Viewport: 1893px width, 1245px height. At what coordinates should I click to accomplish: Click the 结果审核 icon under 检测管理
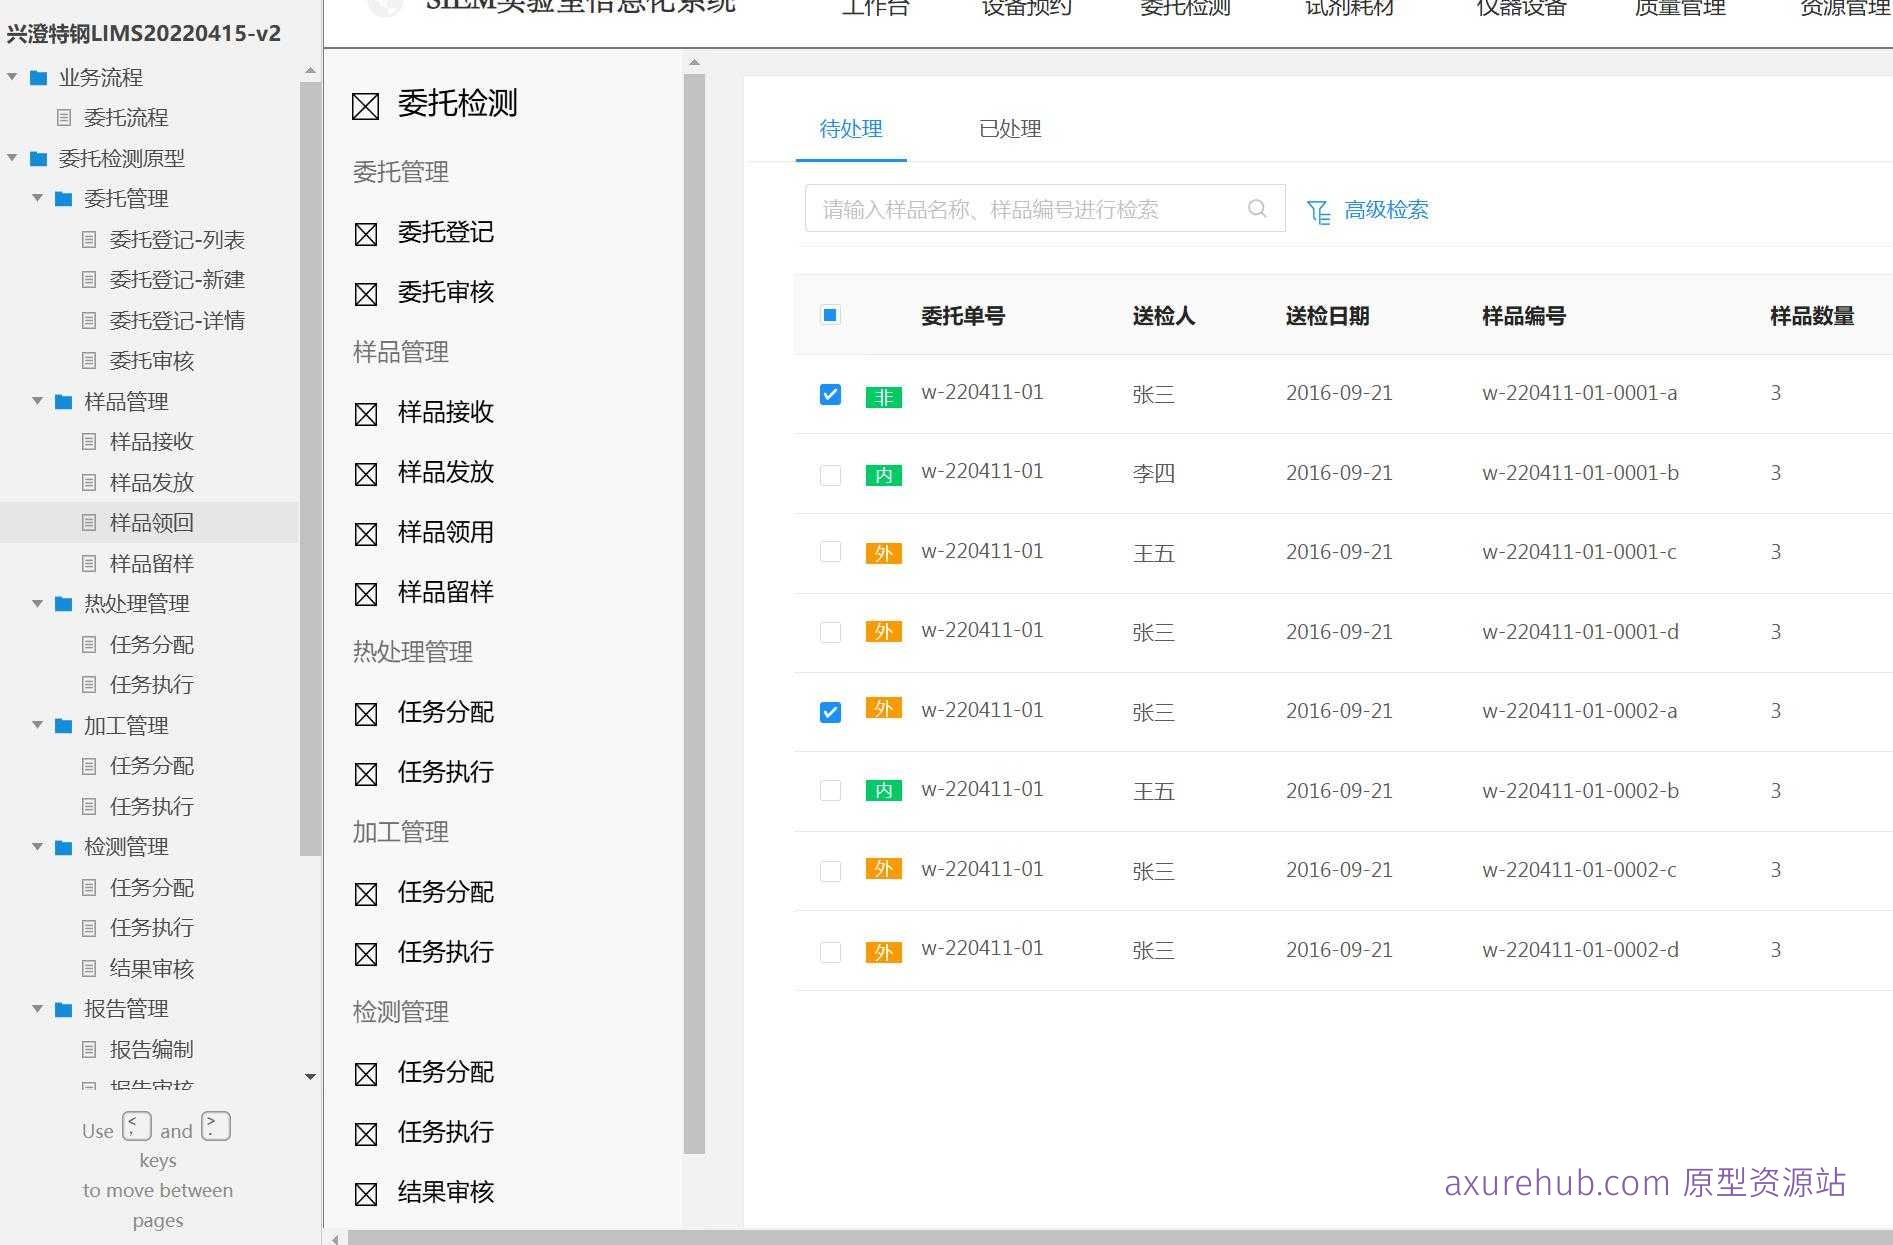coord(366,1193)
